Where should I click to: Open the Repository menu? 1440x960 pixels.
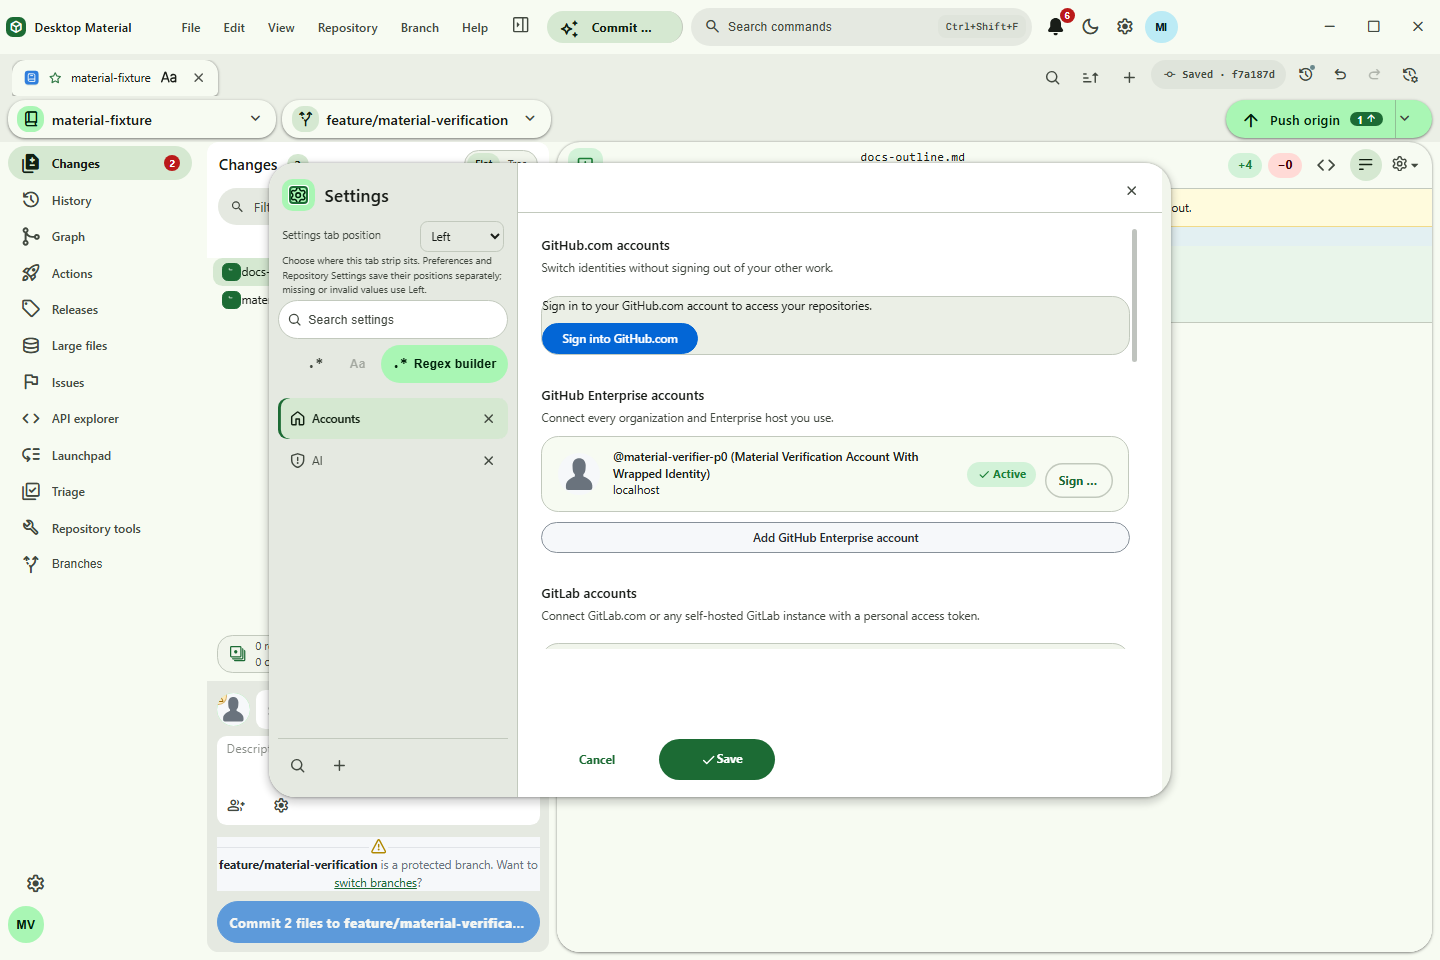point(347,27)
